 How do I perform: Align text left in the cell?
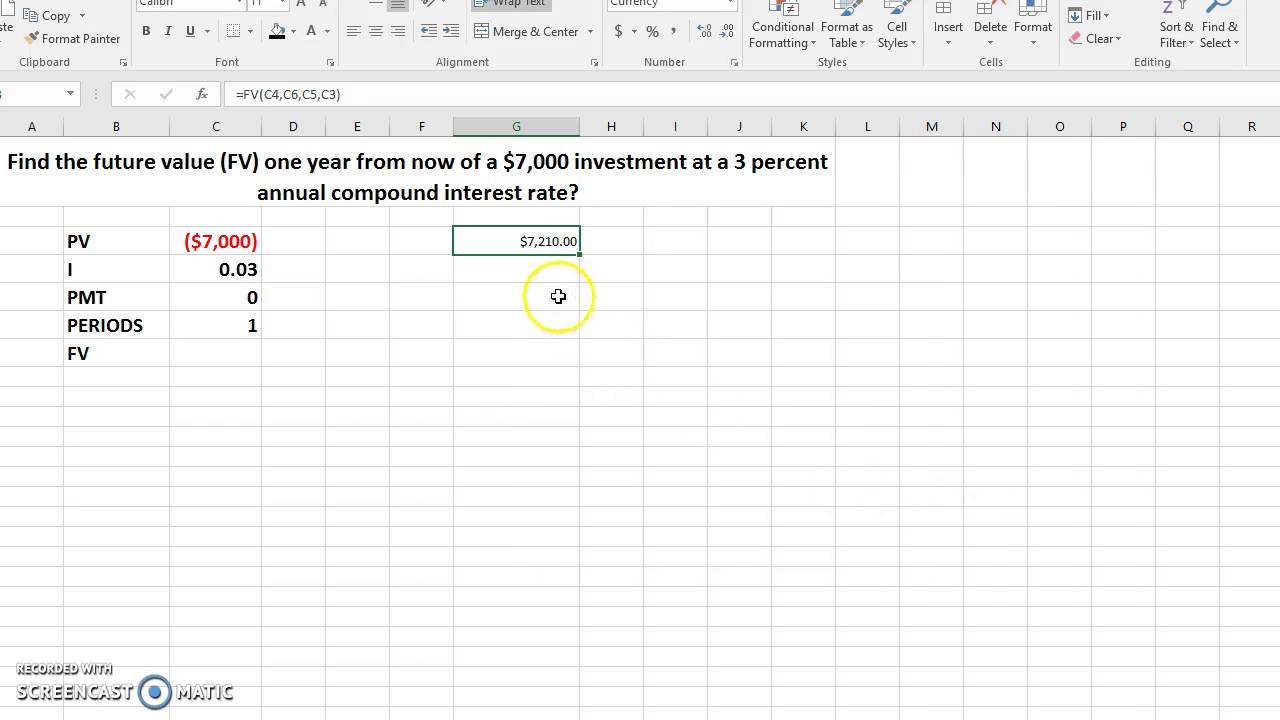point(353,31)
